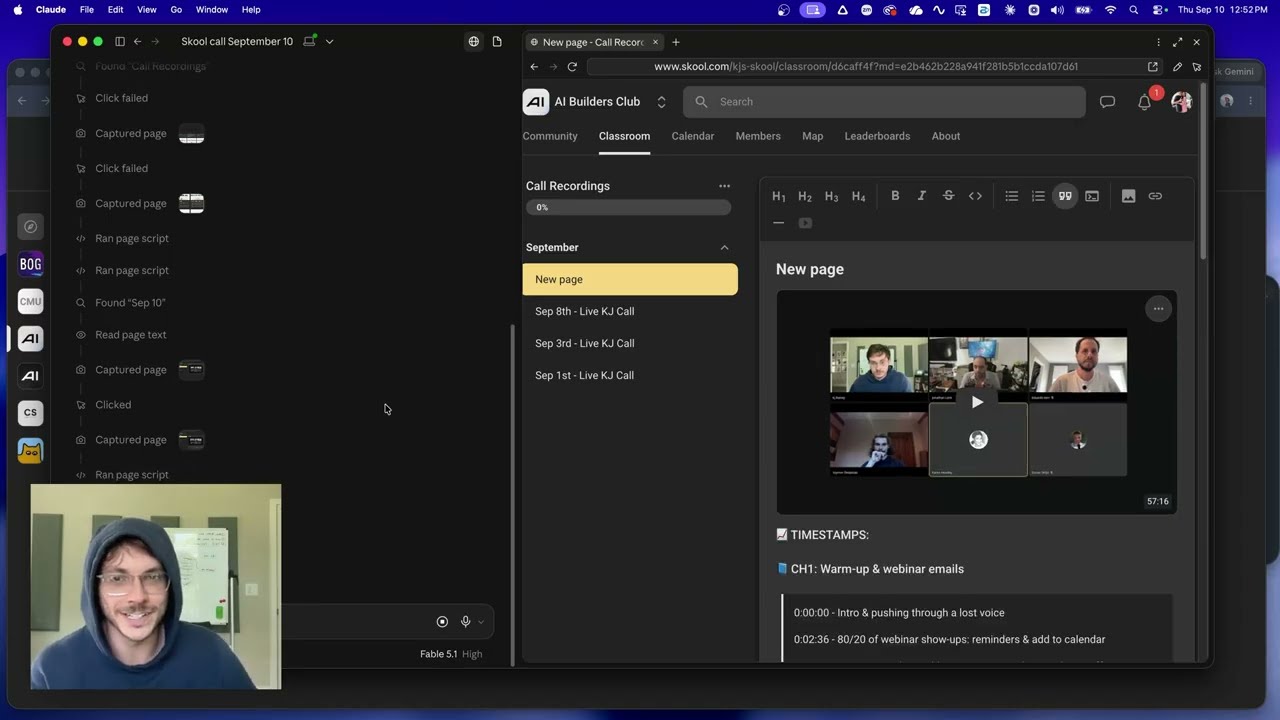The image size is (1280, 720).
Task: Open the Skool notifications bell
Action: coord(1145,102)
